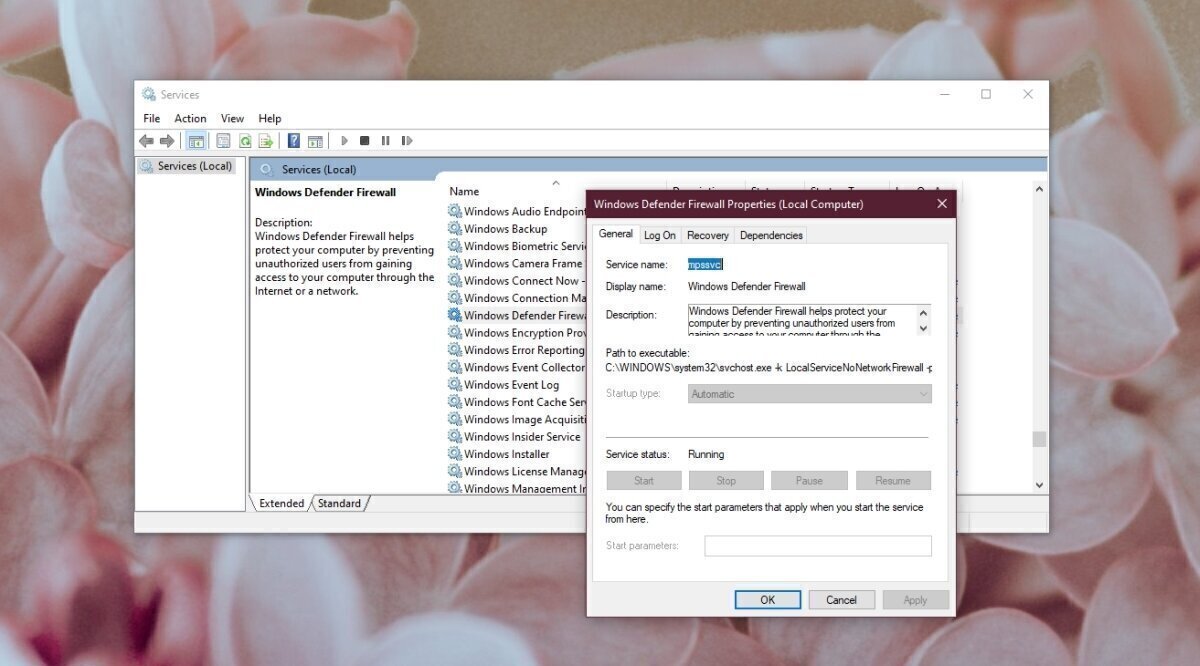Restart the service using the toolbar icon
This screenshot has height=666, width=1200.
tap(407, 140)
